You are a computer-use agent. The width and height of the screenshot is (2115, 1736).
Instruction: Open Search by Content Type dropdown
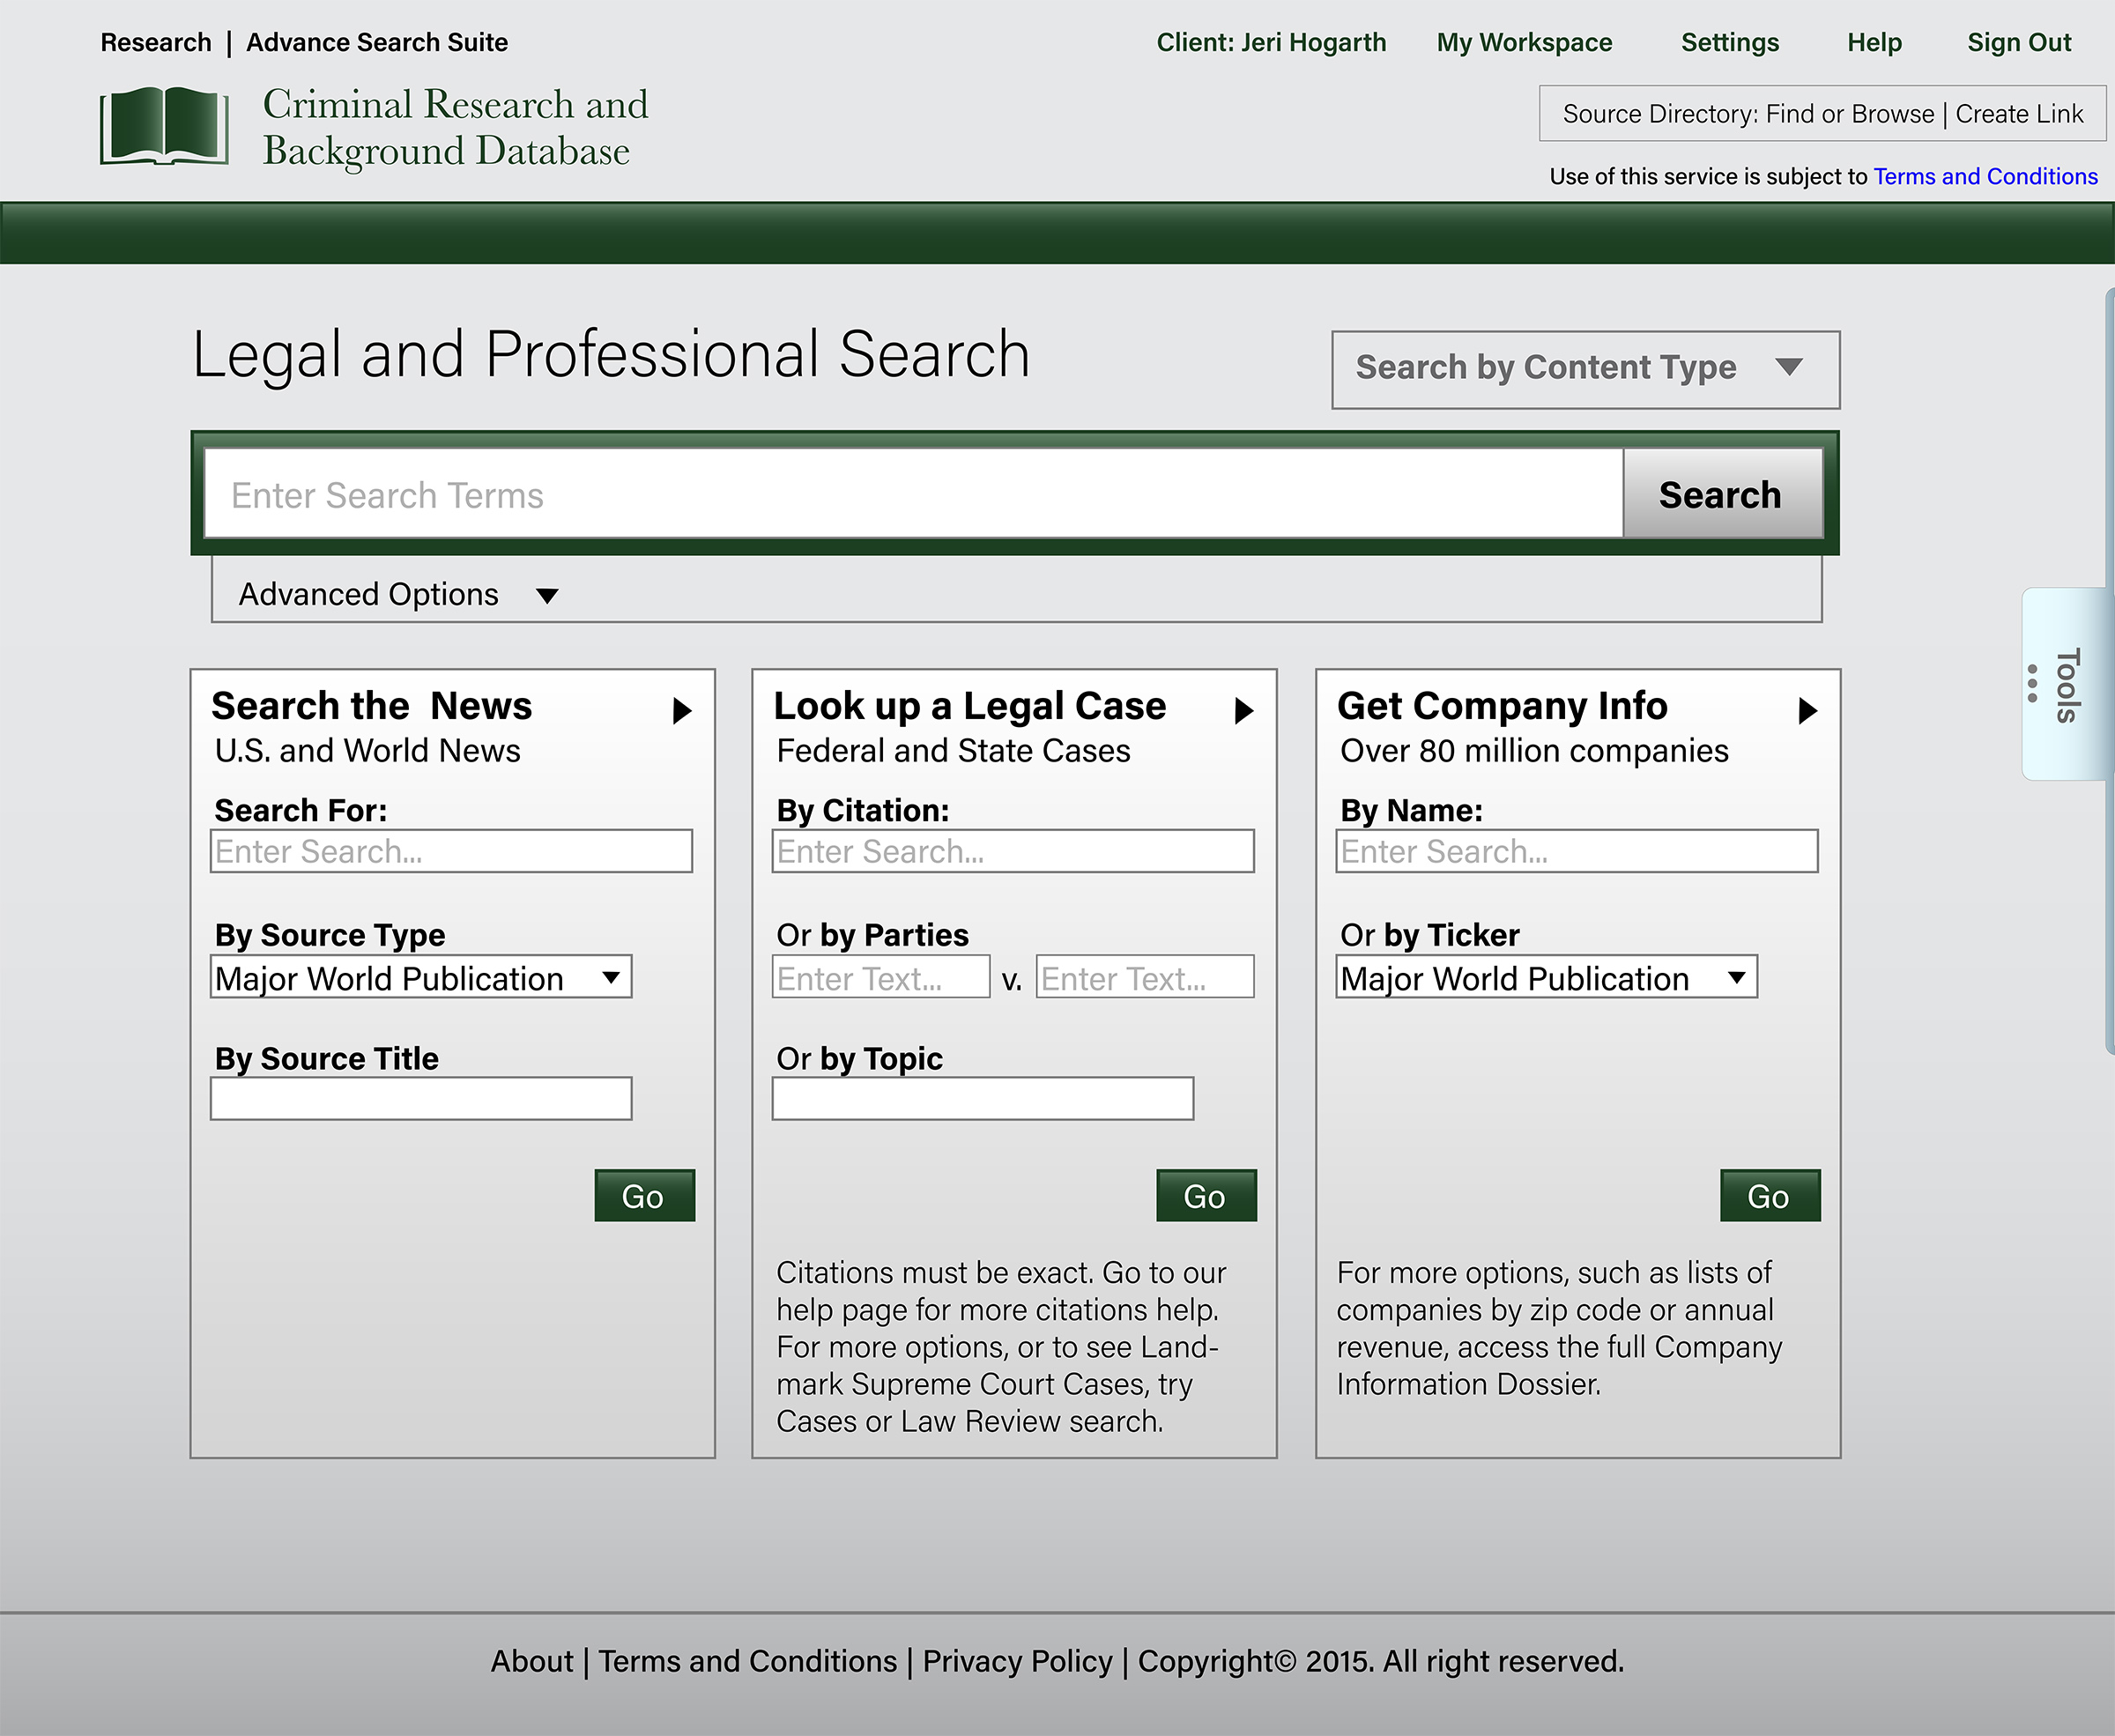click(x=1585, y=369)
